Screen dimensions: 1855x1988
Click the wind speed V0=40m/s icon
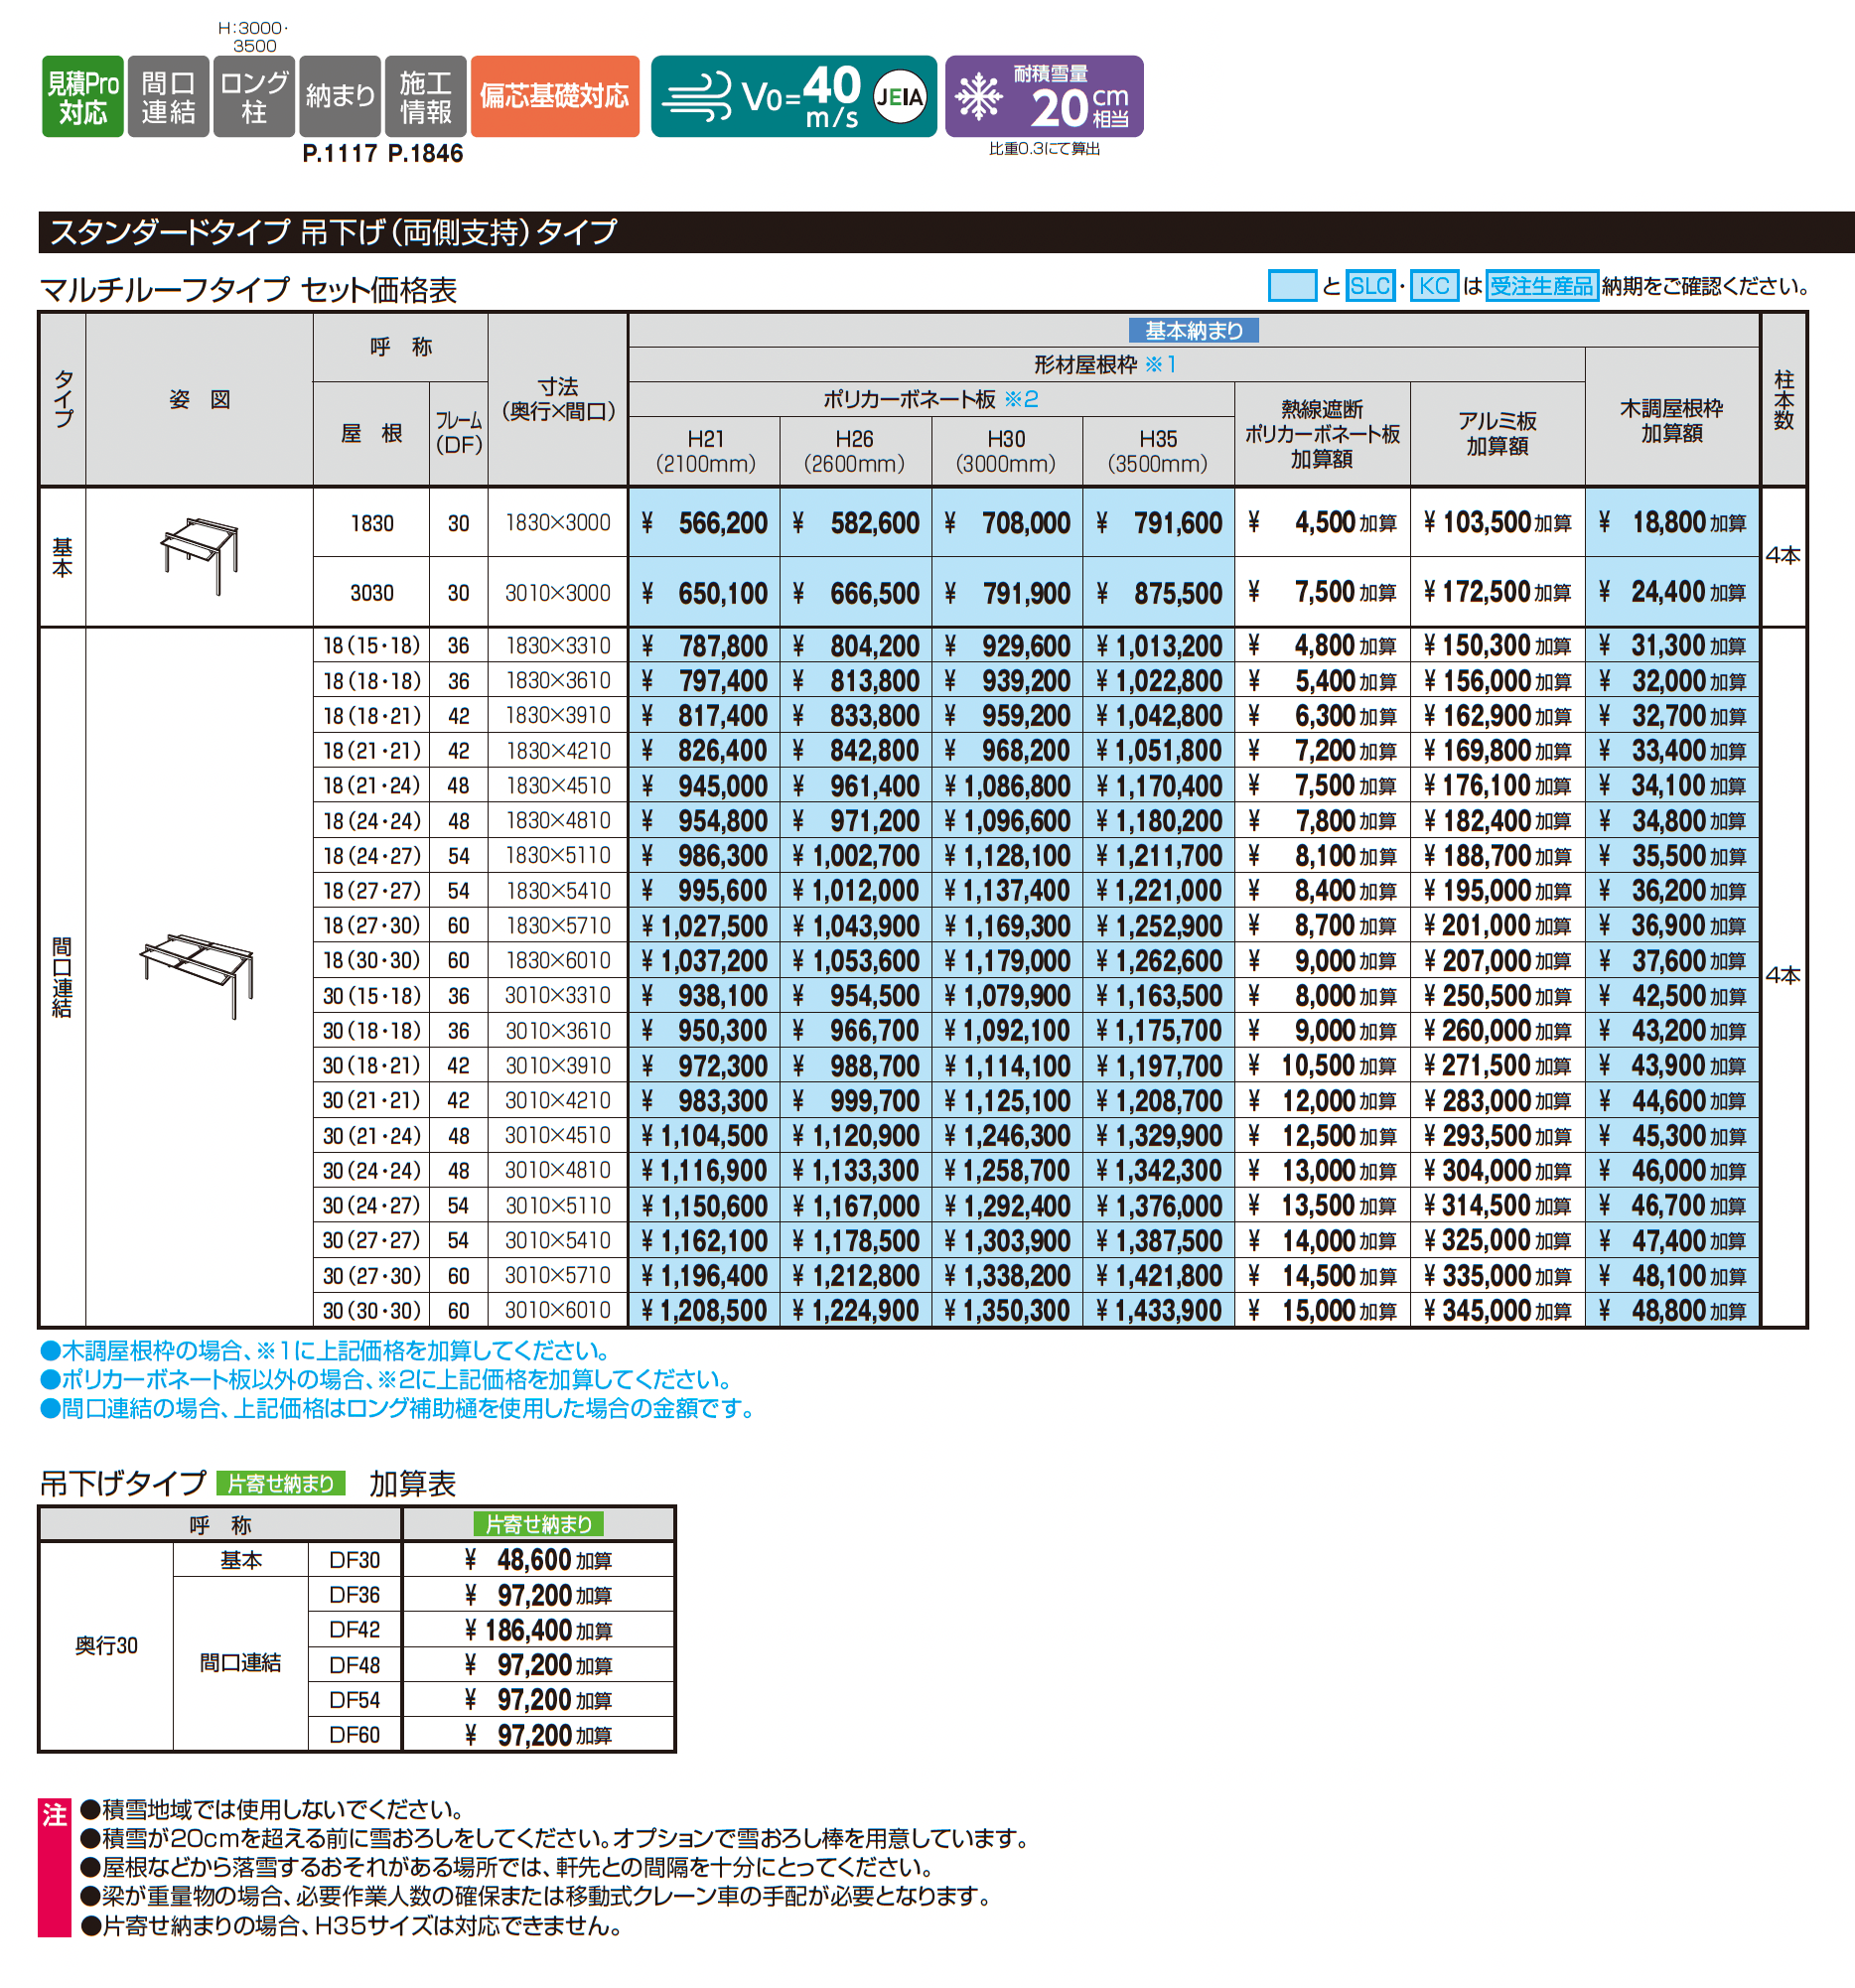[x=794, y=96]
